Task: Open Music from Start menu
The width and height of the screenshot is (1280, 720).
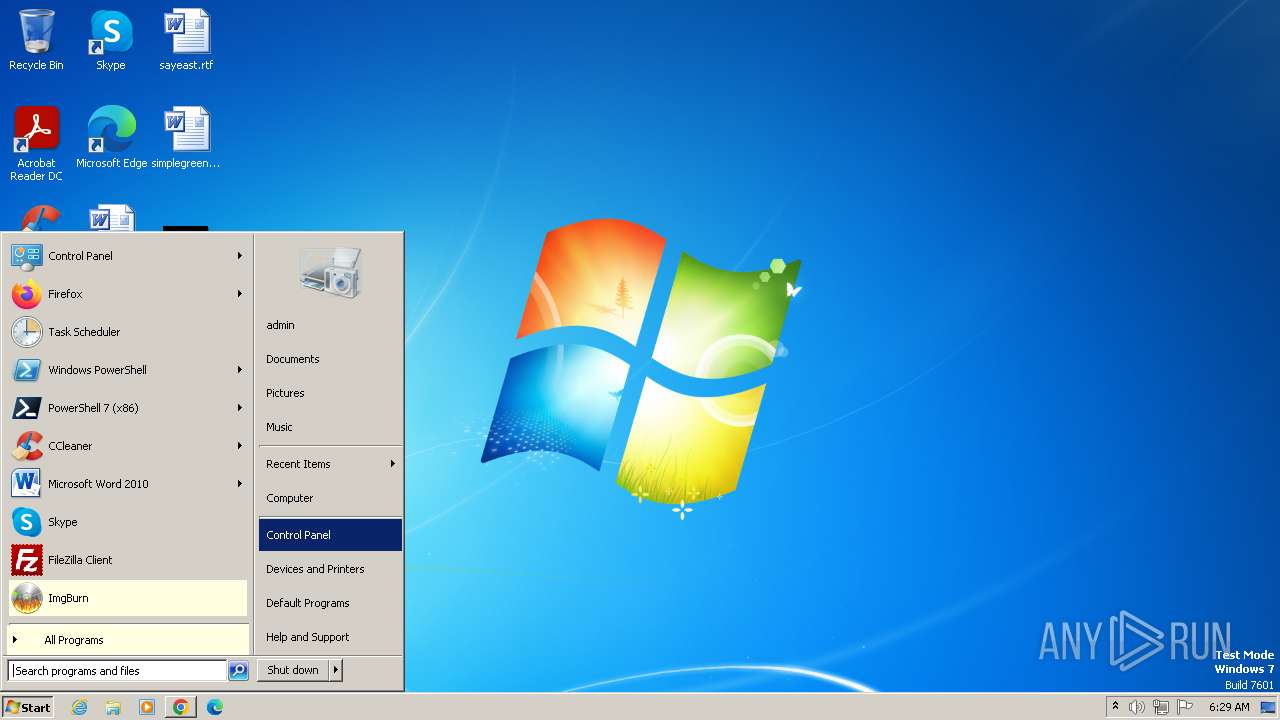Action: (x=330, y=427)
